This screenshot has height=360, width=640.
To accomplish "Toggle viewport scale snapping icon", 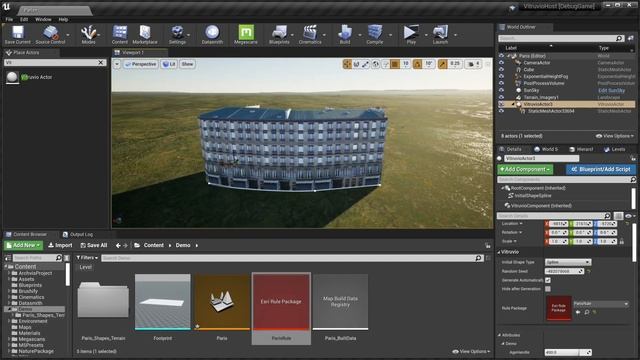I will point(442,64).
